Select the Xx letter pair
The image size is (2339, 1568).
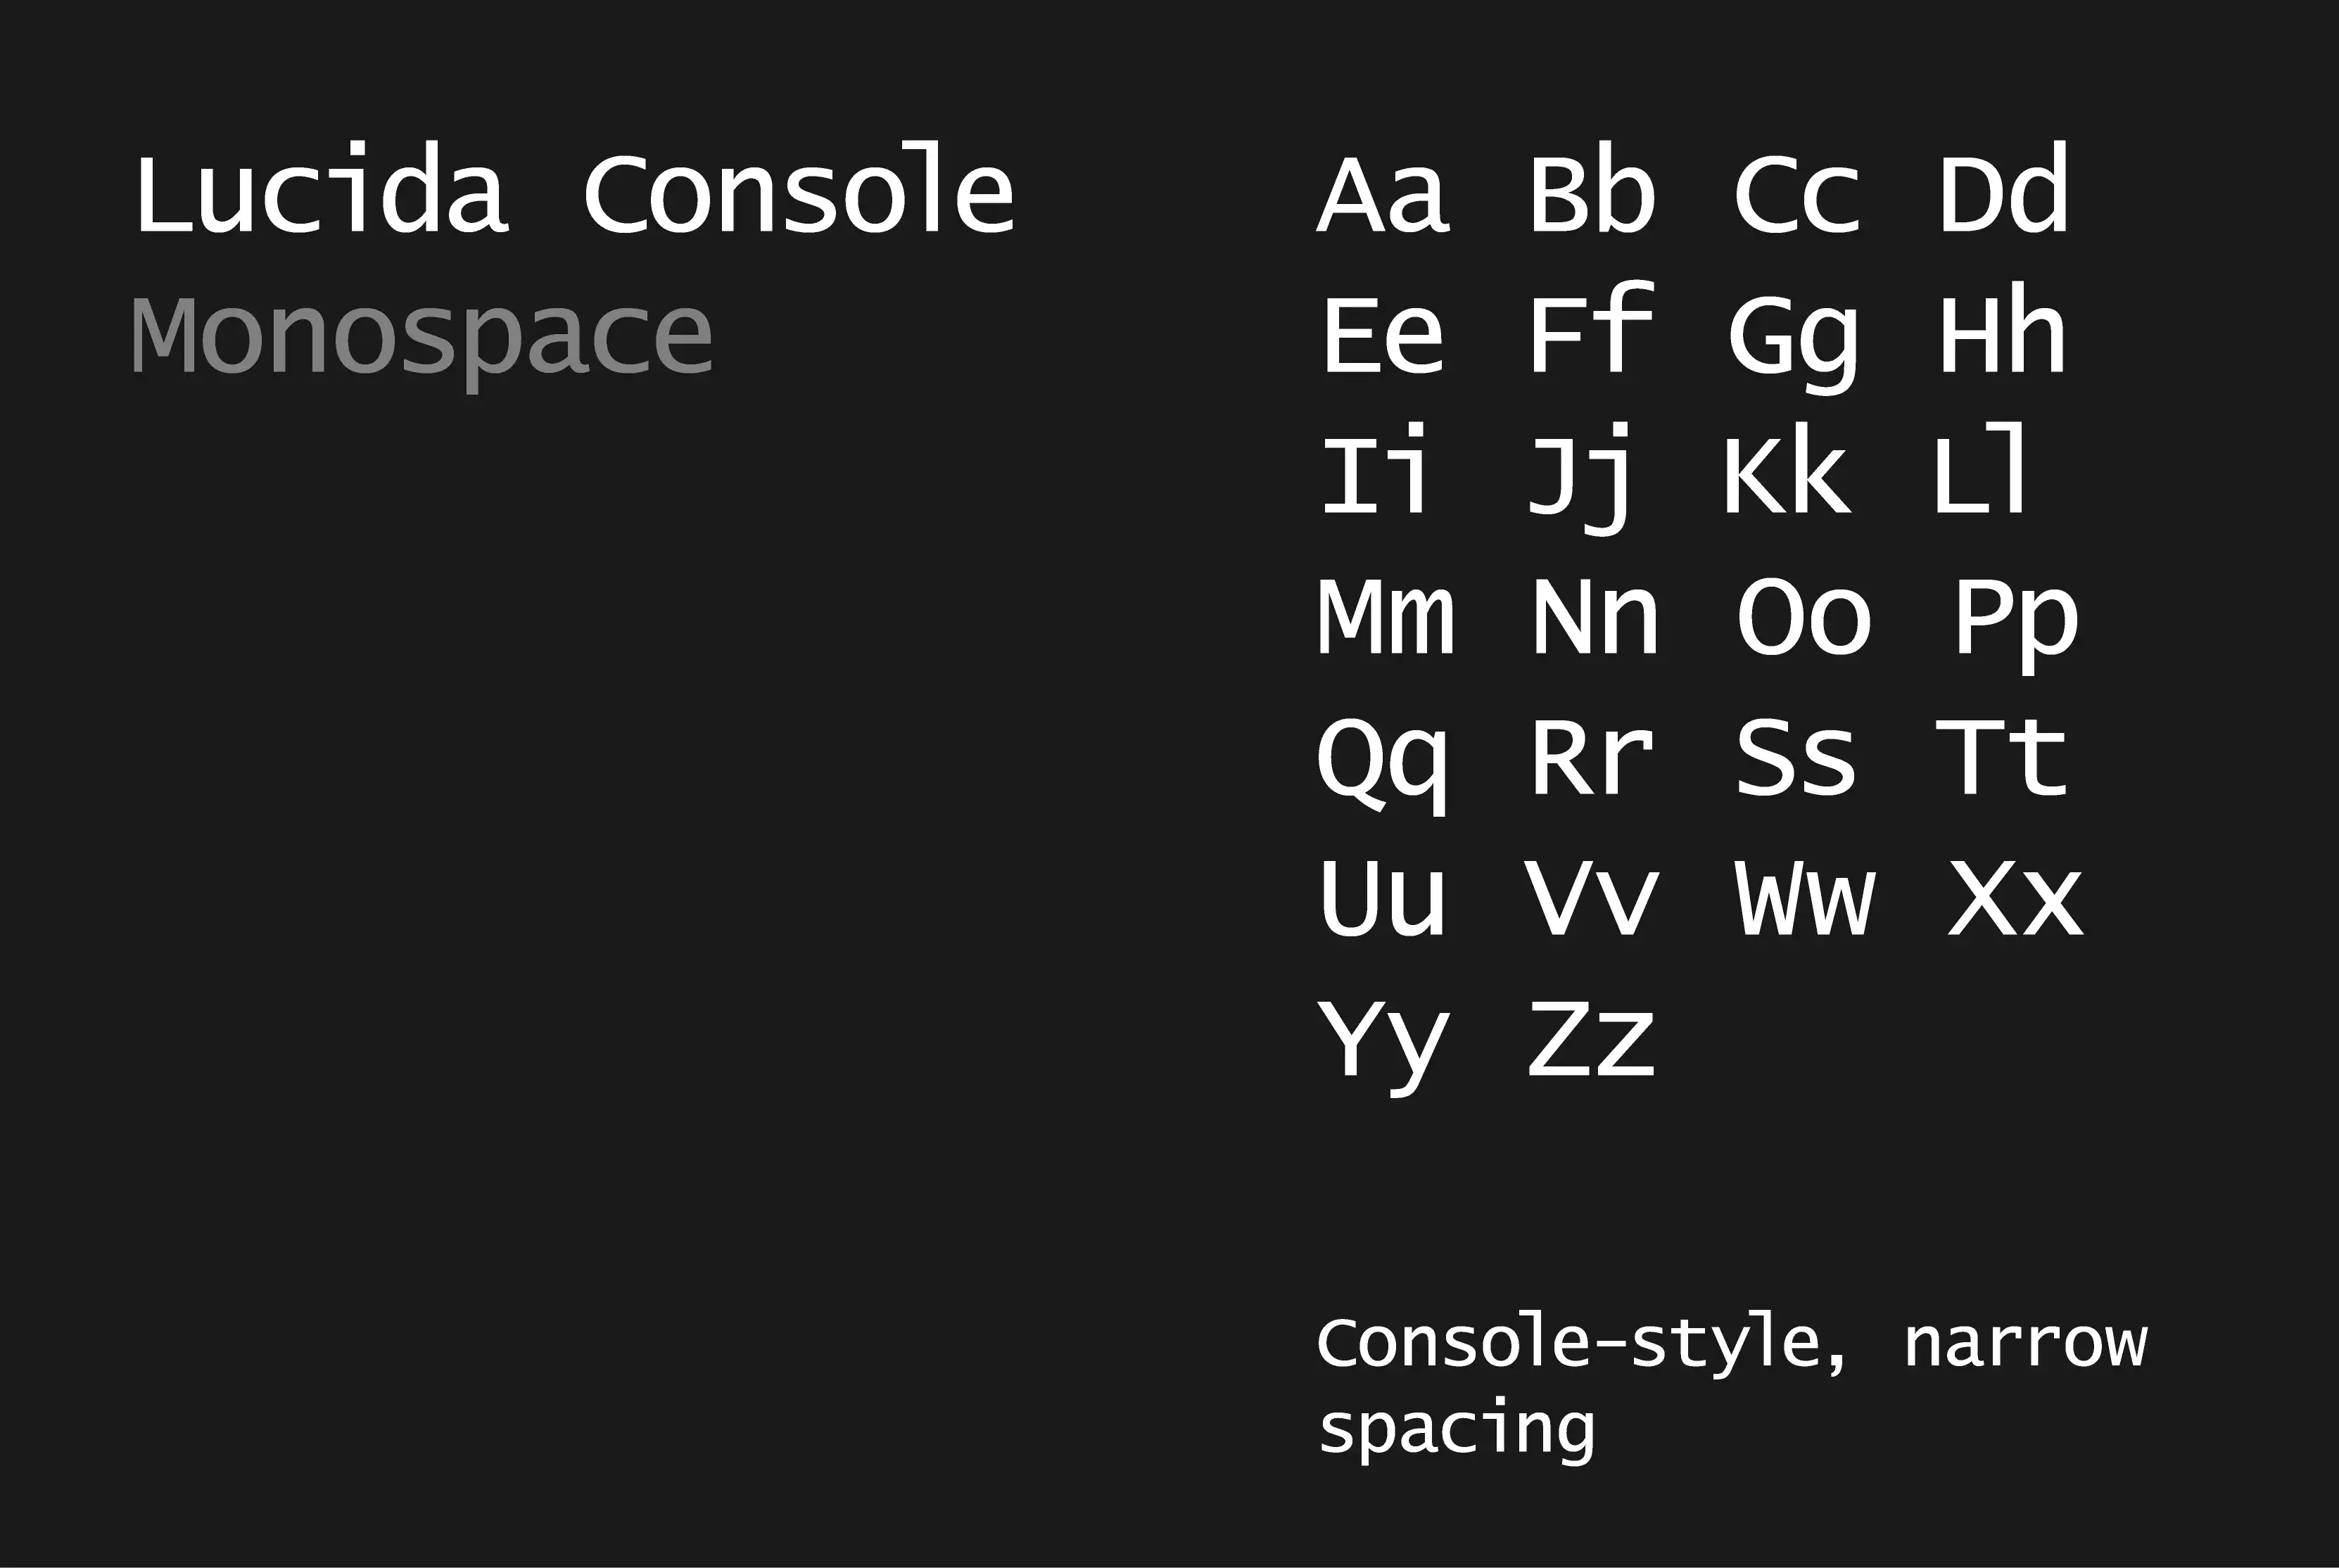2016,898
